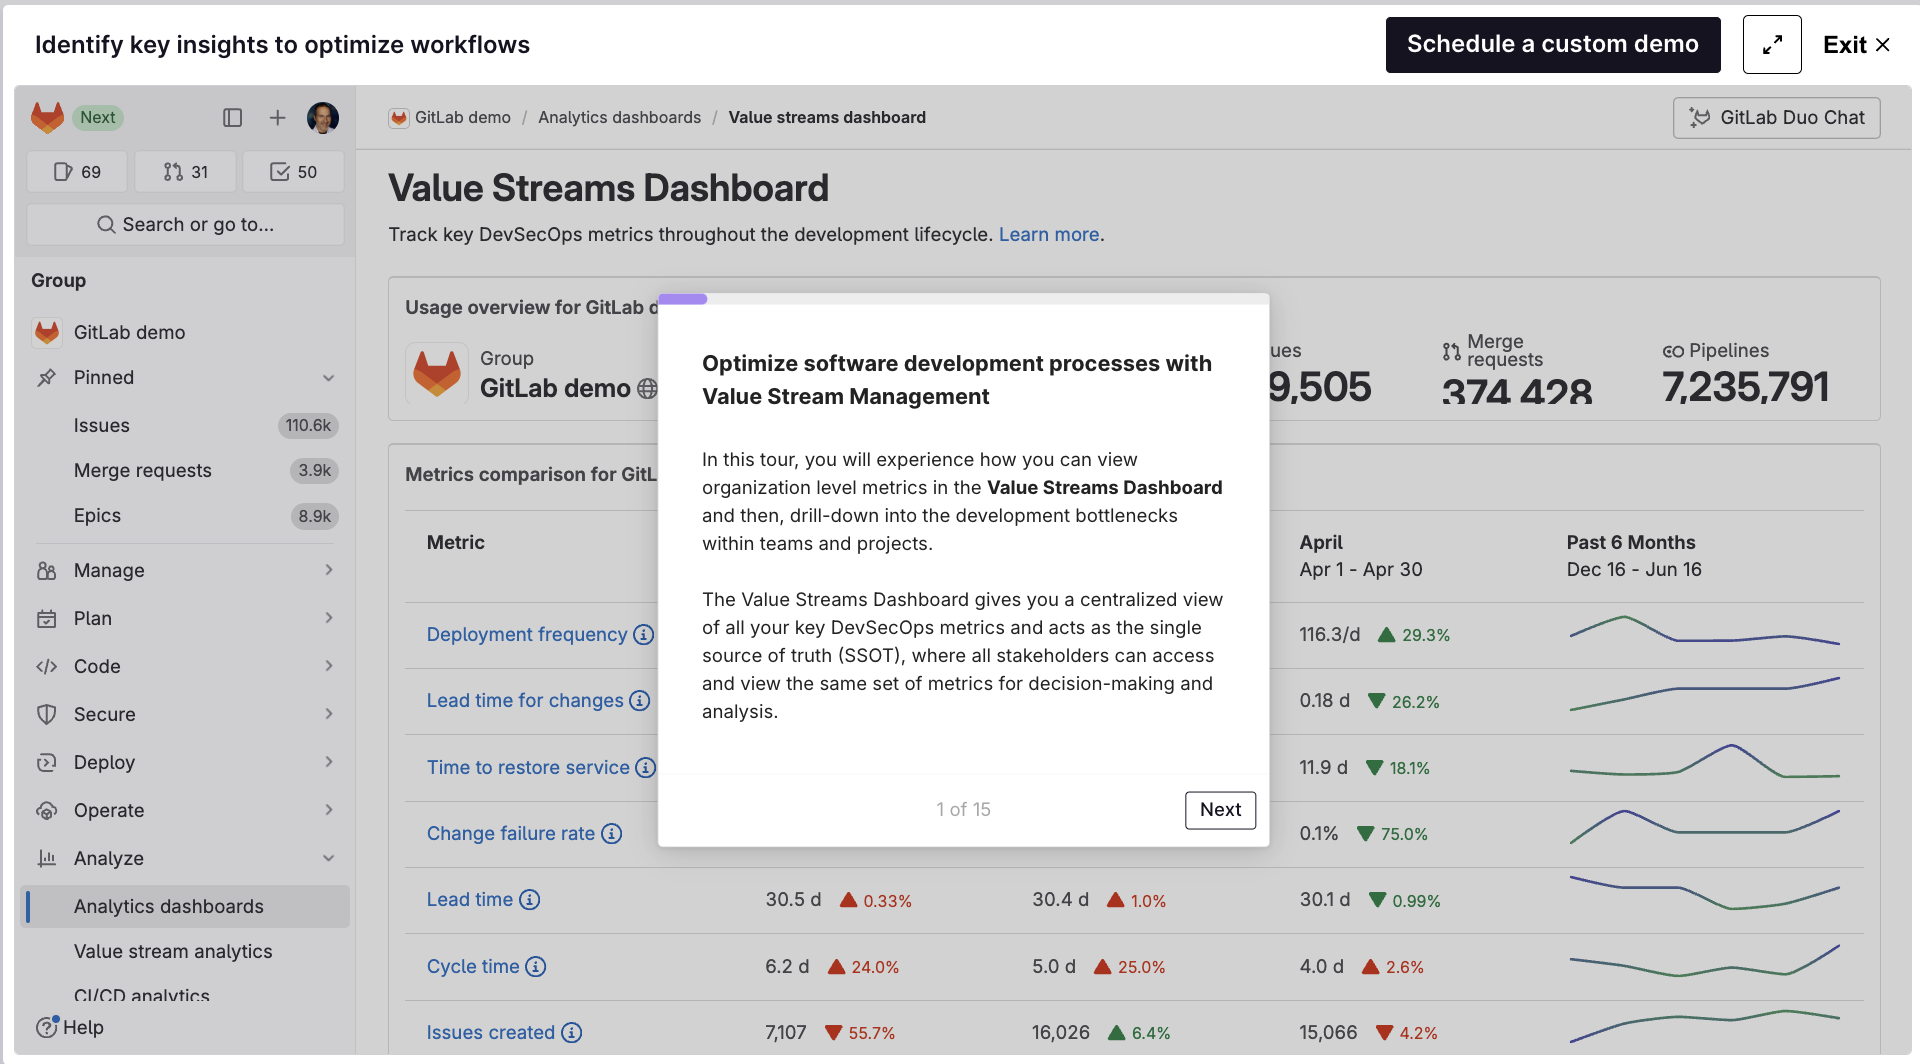Click the Operate icon
This screenshot has width=1920, height=1064.
point(46,810)
